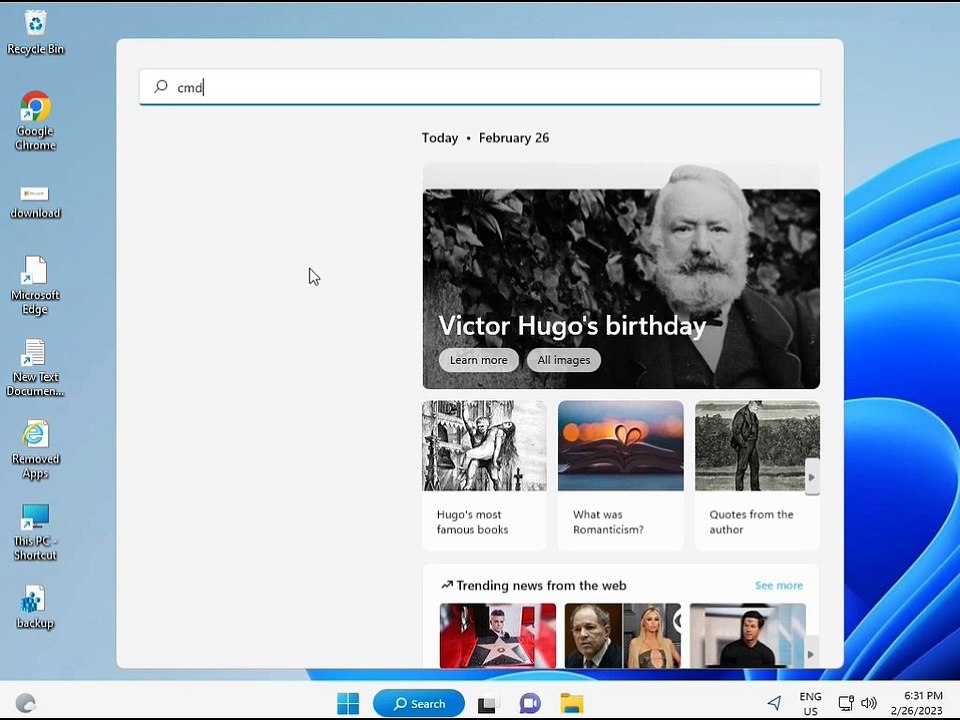Open the clock showing 6:31 PM
The width and height of the screenshot is (960, 720).
(917, 703)
